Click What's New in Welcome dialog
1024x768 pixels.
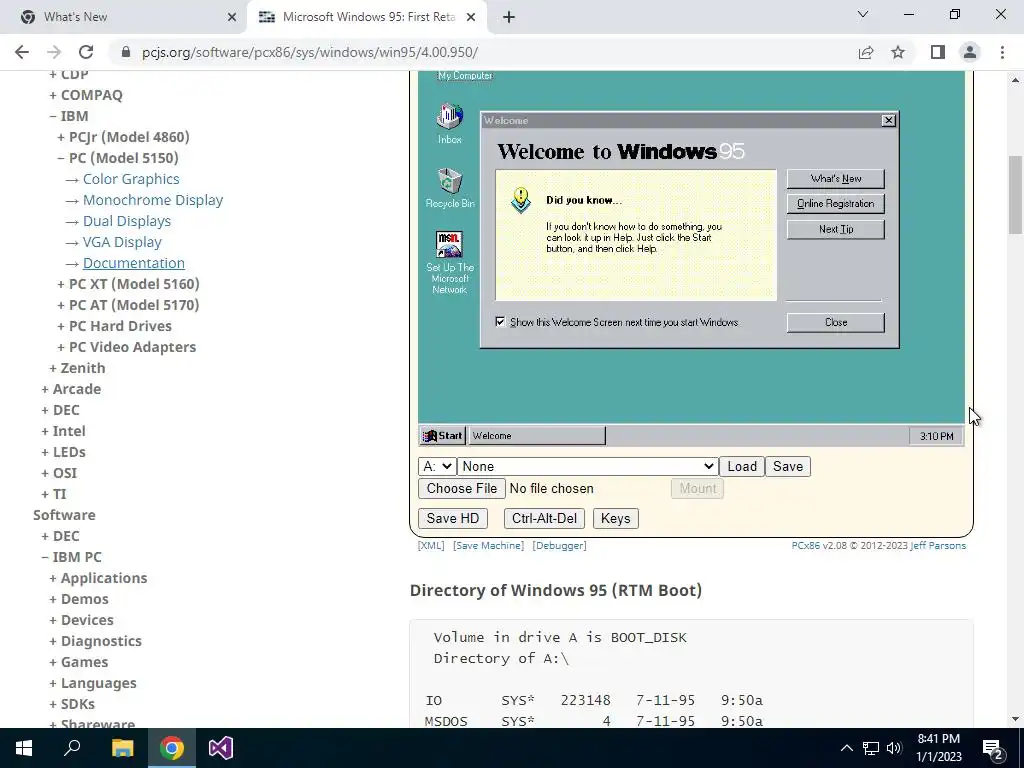[x=836, y=178]
